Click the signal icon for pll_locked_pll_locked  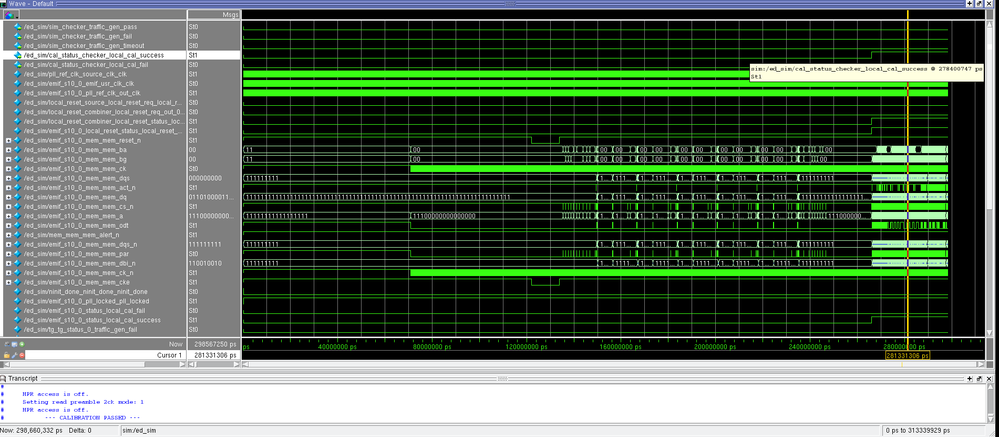(x=18, y=301)
